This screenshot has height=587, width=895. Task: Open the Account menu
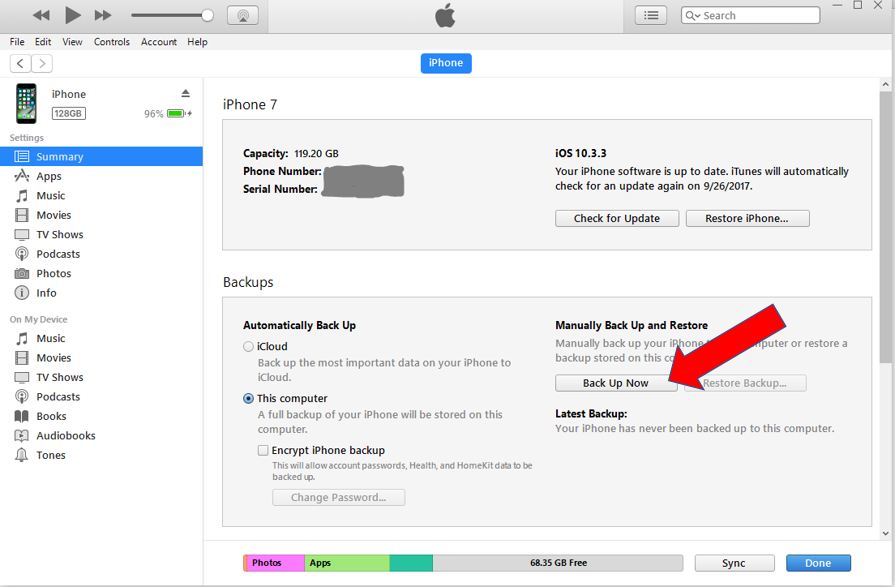[159, 42]
